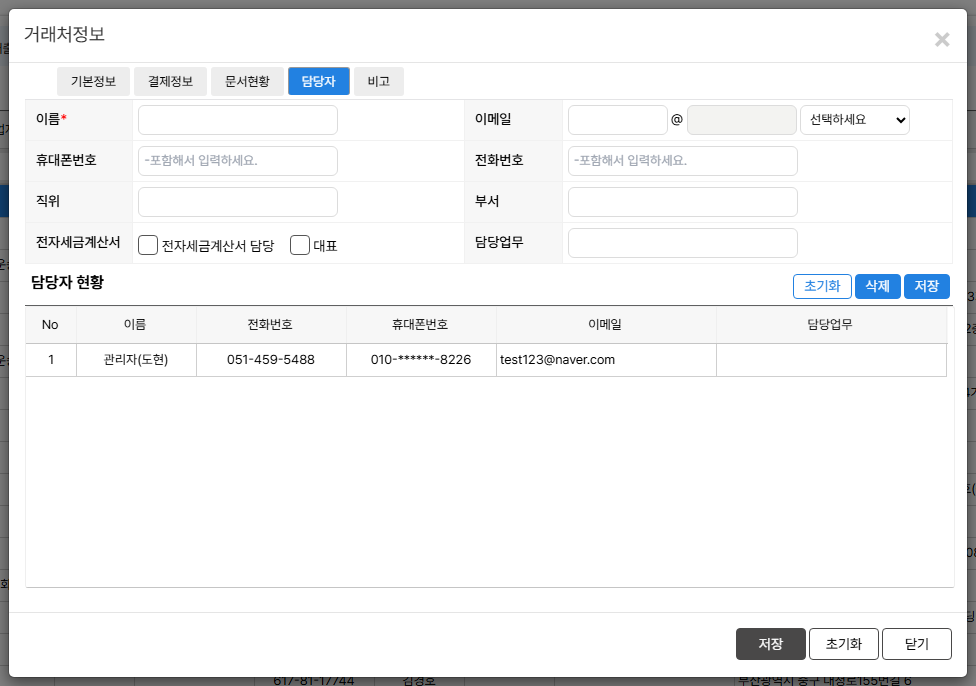Select the 담당자 tab
This screenshot has height=686, width=976.
(x=319, y=82)
